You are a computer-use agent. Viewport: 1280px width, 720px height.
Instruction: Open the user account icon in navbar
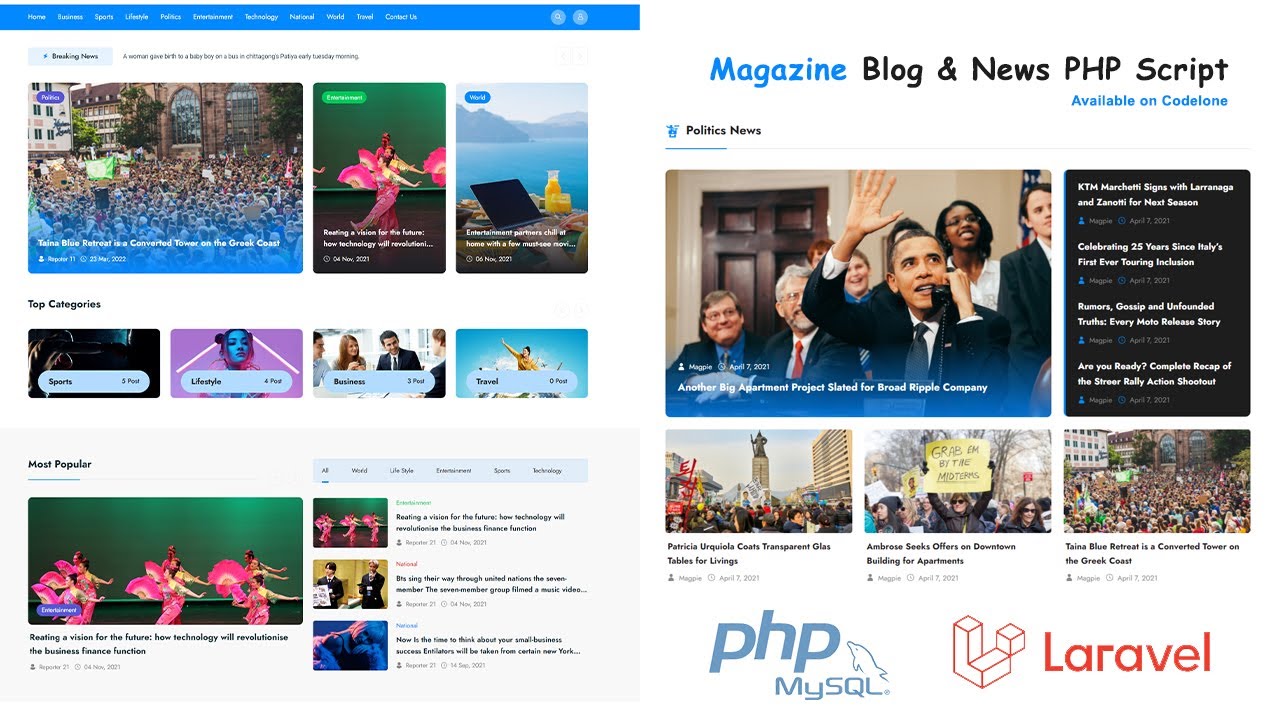coord(580,17)
